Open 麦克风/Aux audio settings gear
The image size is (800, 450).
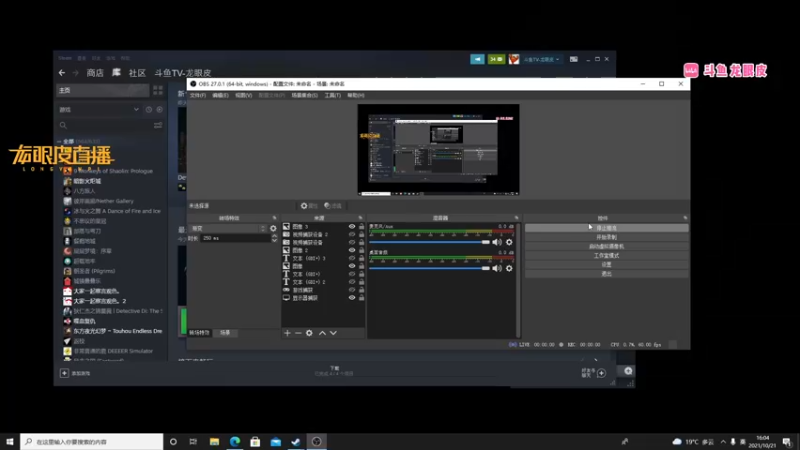(x=509, y=242)
